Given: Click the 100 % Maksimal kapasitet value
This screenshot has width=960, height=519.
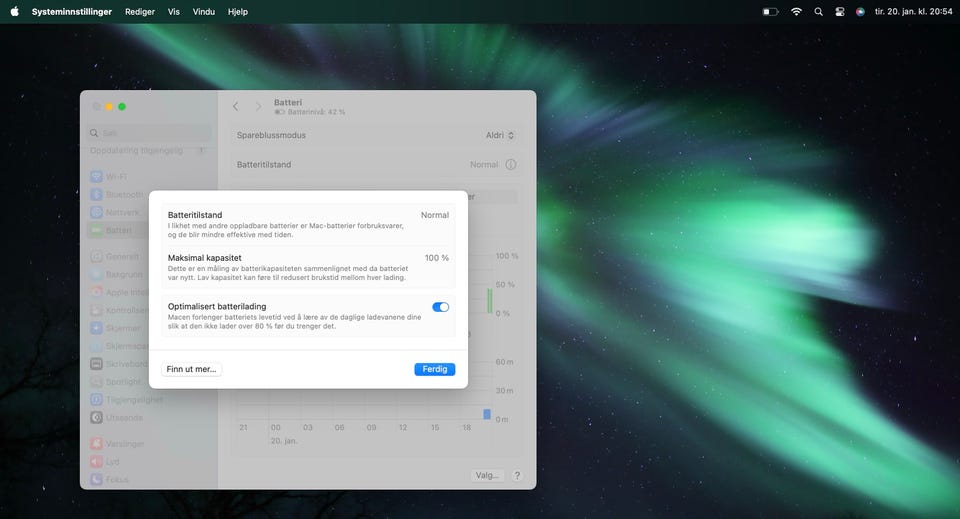Looking at the screenshot, I should click(437, 258).
